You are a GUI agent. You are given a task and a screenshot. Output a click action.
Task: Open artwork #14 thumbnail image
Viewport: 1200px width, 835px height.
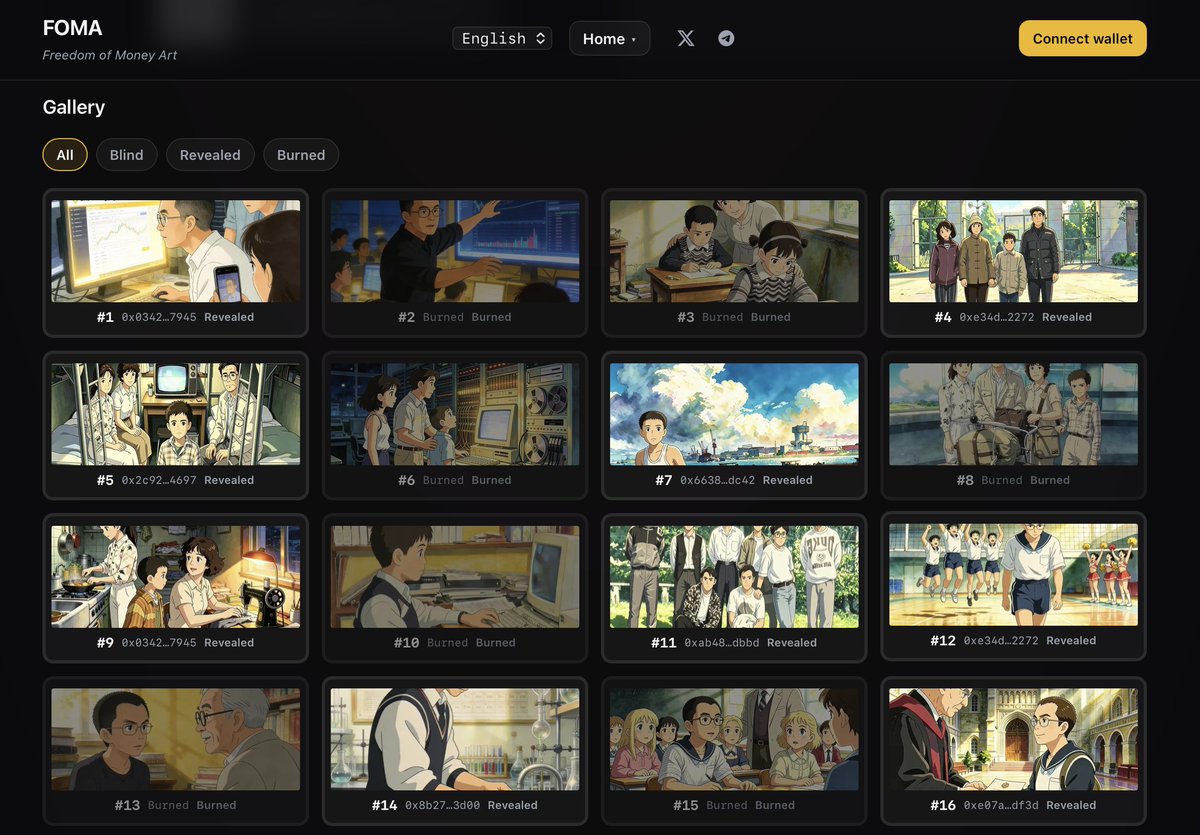[x=455, y=739]
